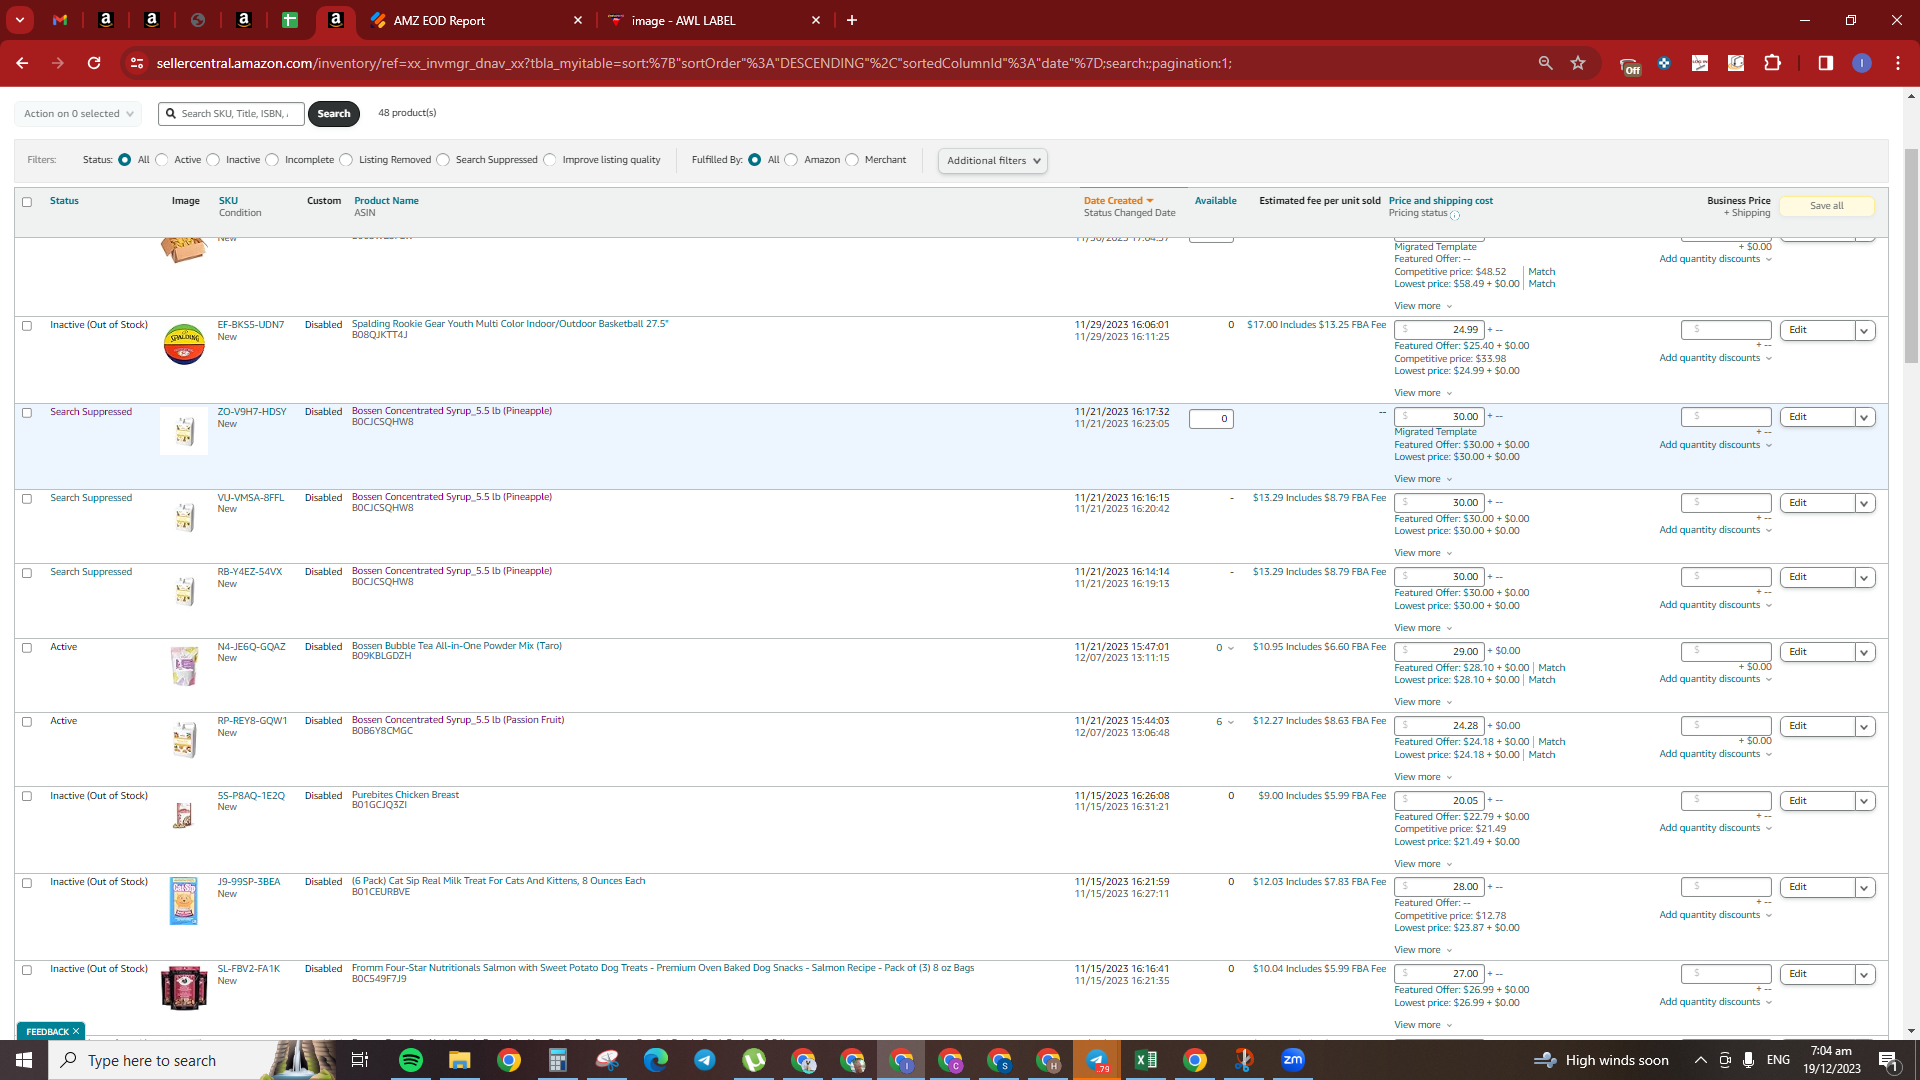
Task: Close the FEEDBACK widget
Action: tap(76, 1031)
